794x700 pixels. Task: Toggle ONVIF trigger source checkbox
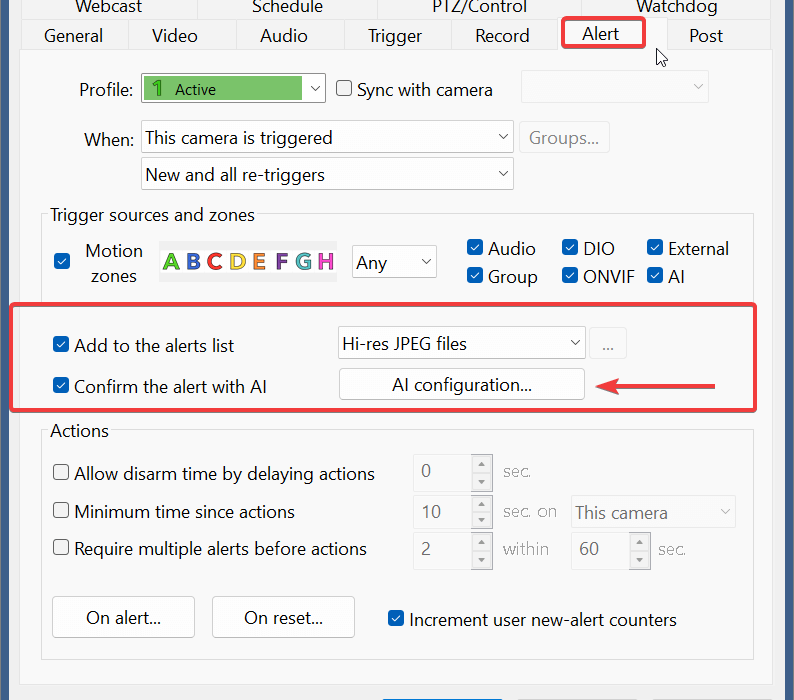pyautogui.click(x=570, y=276)
